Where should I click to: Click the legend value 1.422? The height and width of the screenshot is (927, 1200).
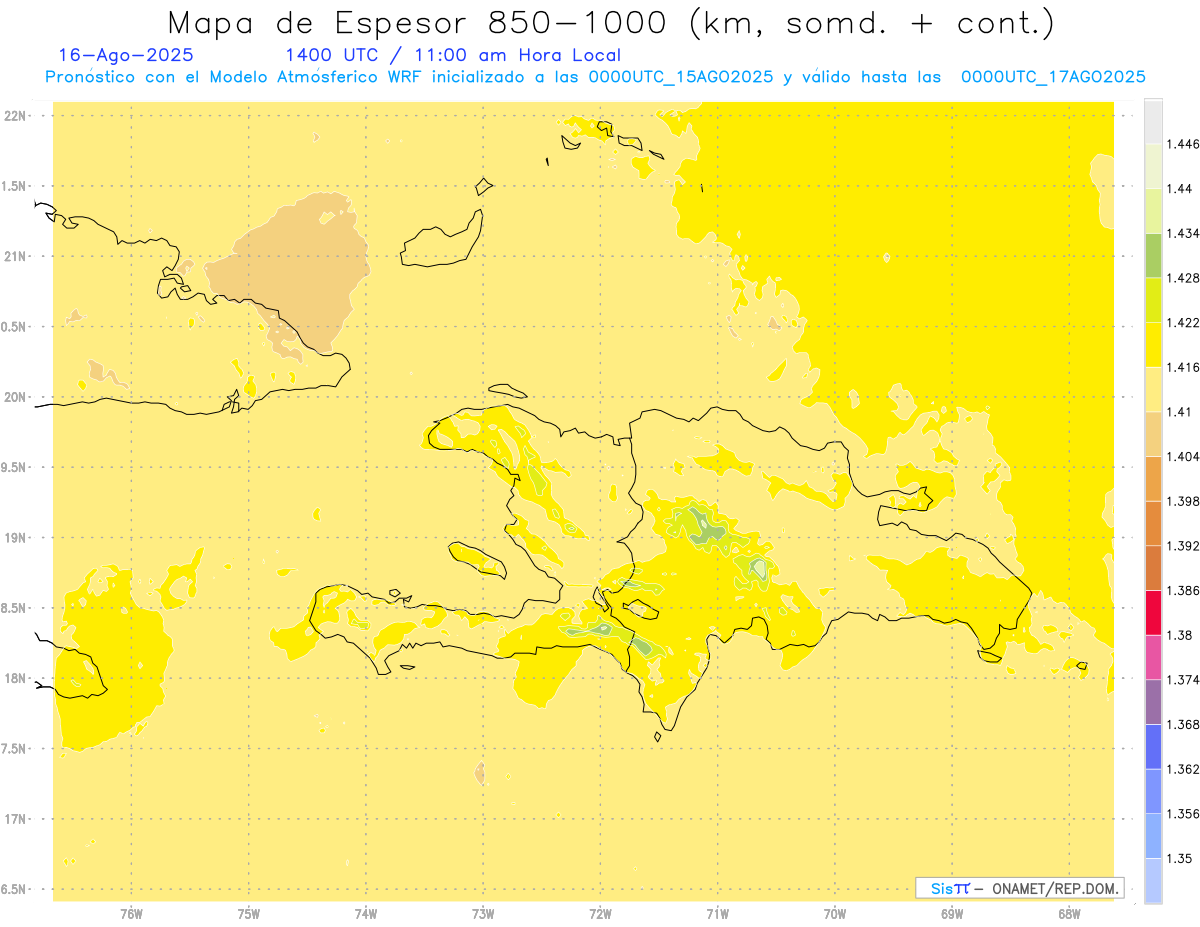click(1183, 323)
